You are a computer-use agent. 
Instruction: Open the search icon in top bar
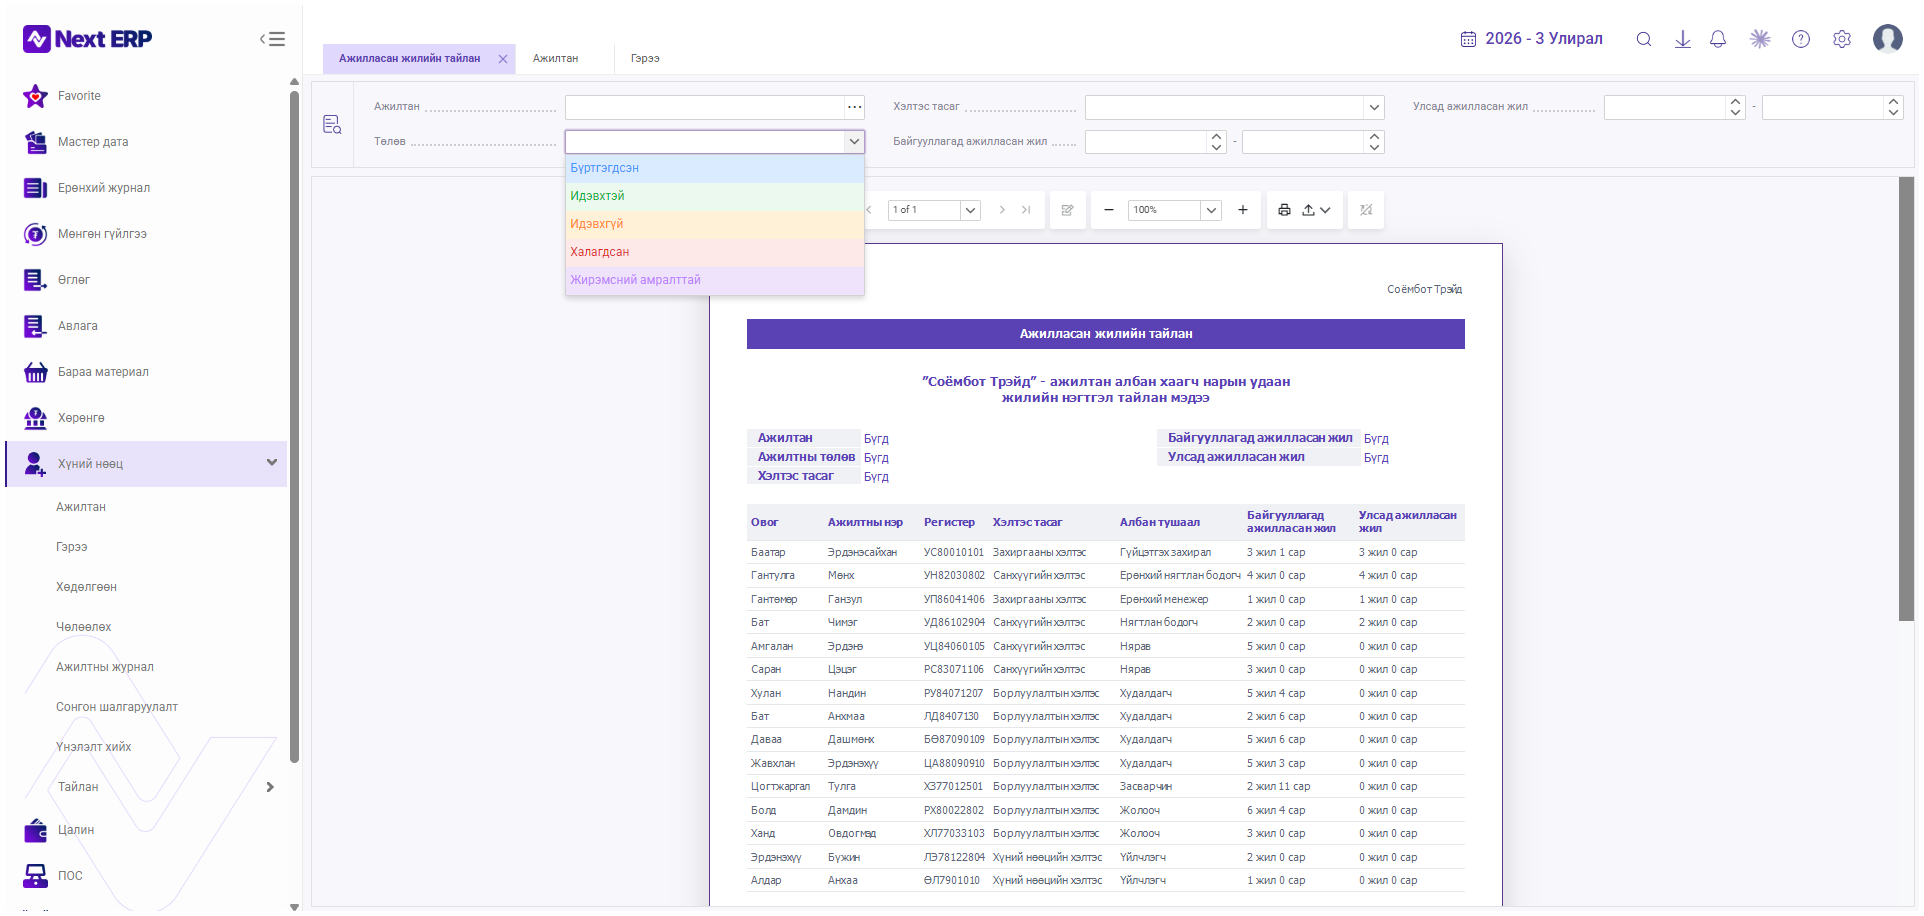[x=1643, y=39]
